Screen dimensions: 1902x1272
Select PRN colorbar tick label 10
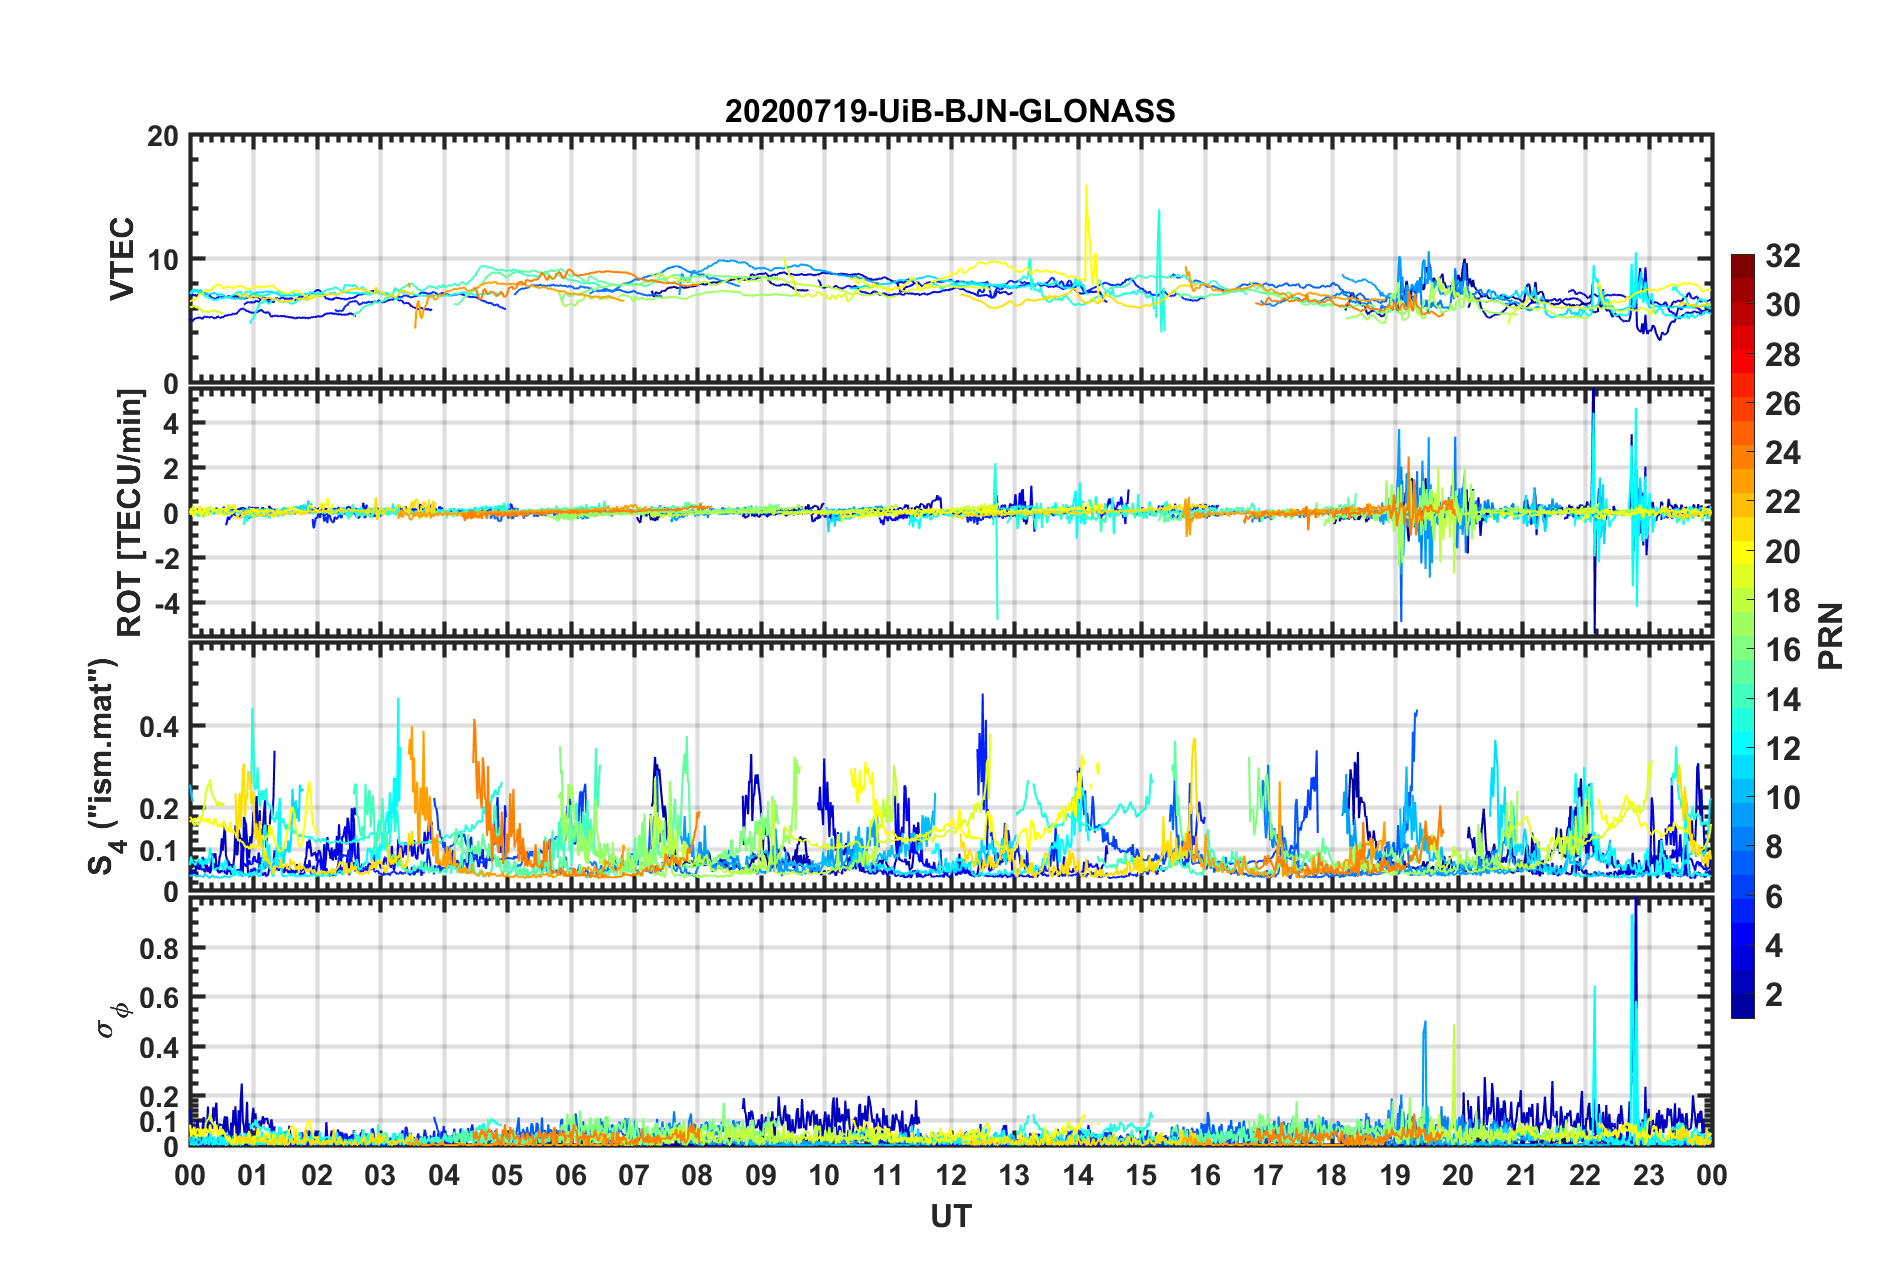click(1782, 798)
